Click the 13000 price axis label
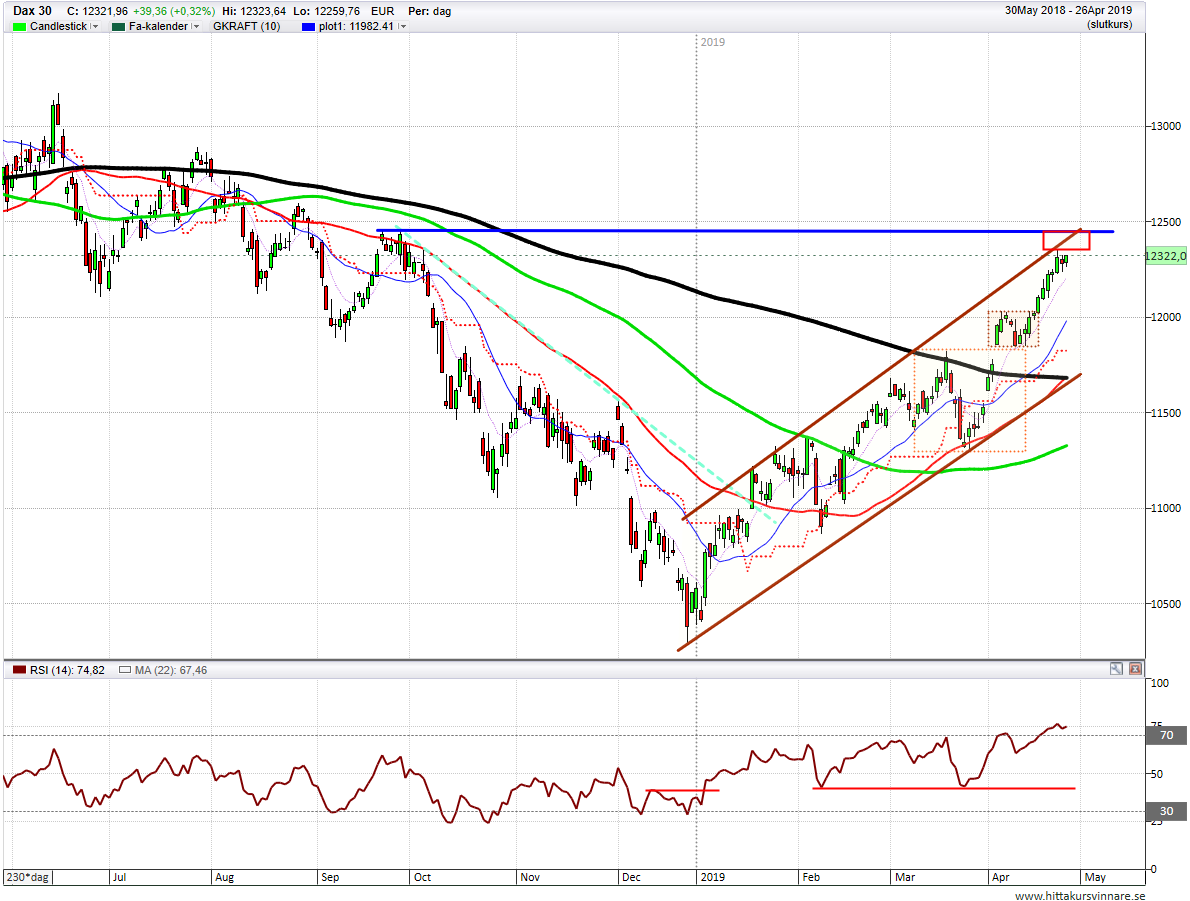The image size is (1190, 901). [x=1166, y=126]
